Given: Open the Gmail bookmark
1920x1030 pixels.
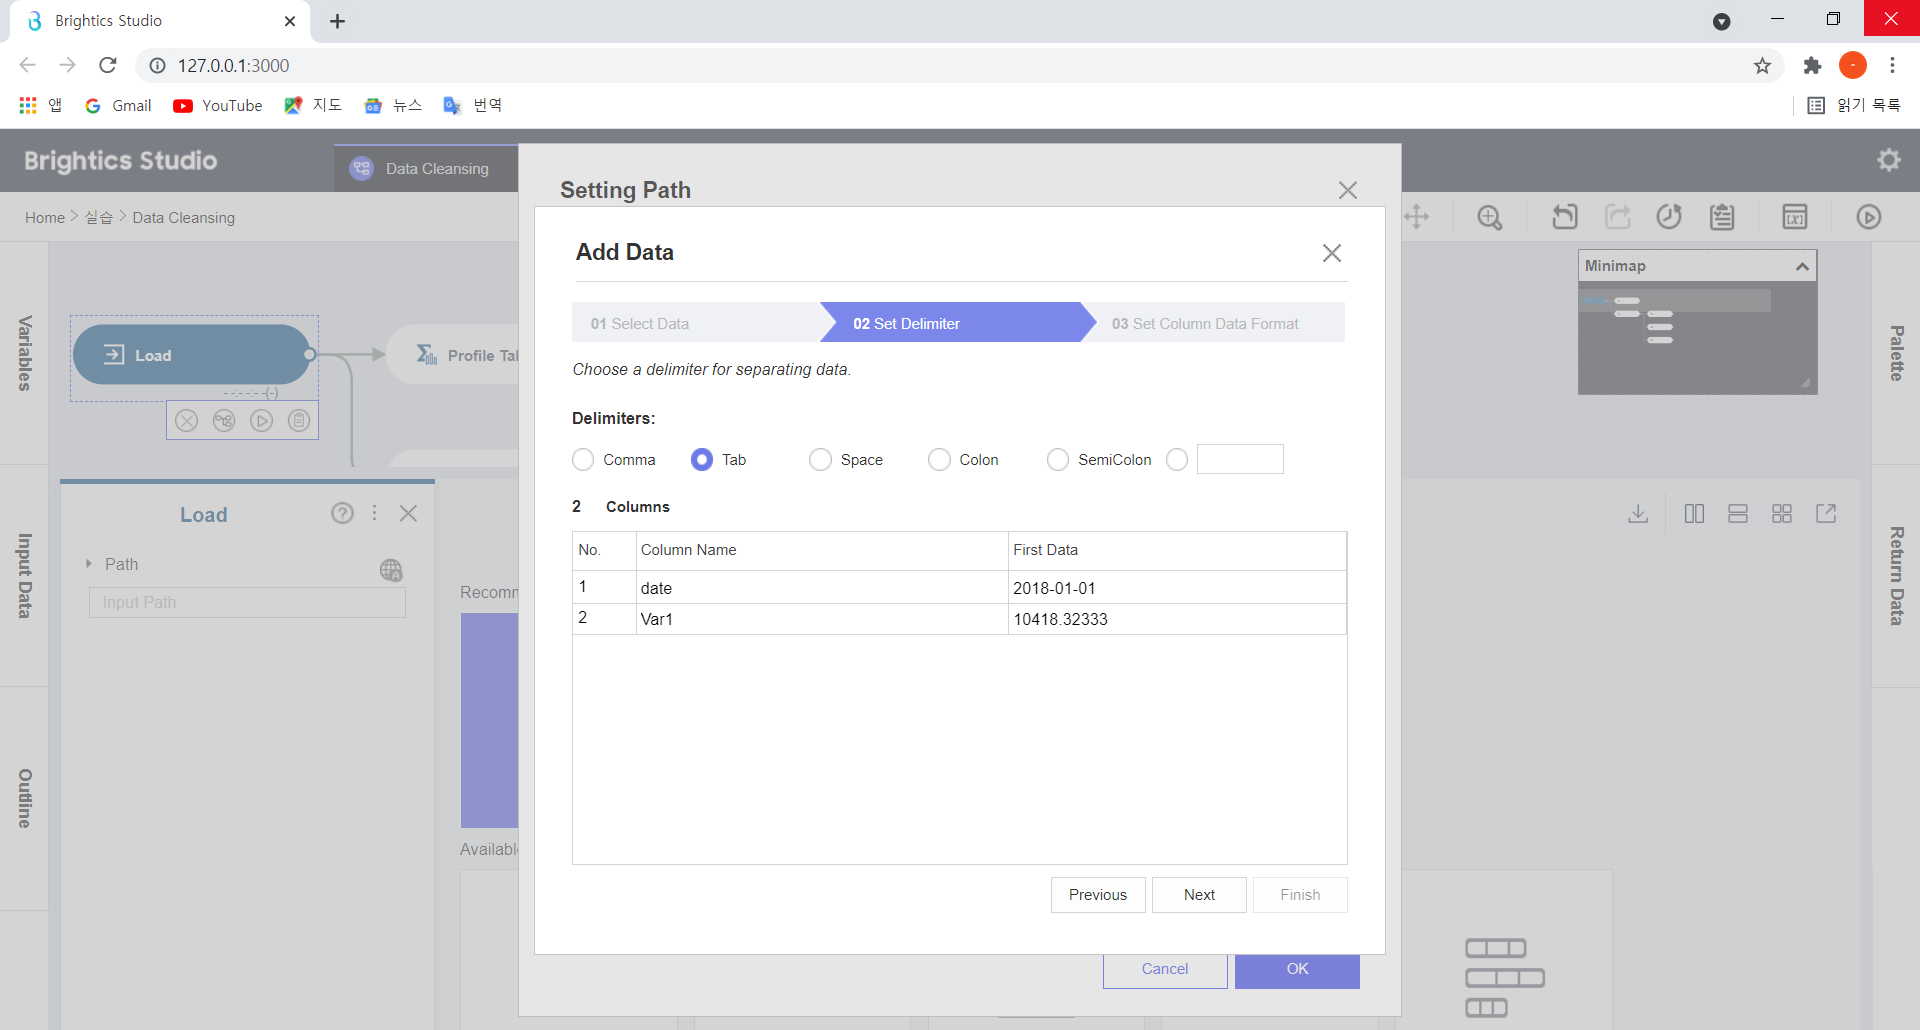Looking at the screenshot, I should (118, 105).
